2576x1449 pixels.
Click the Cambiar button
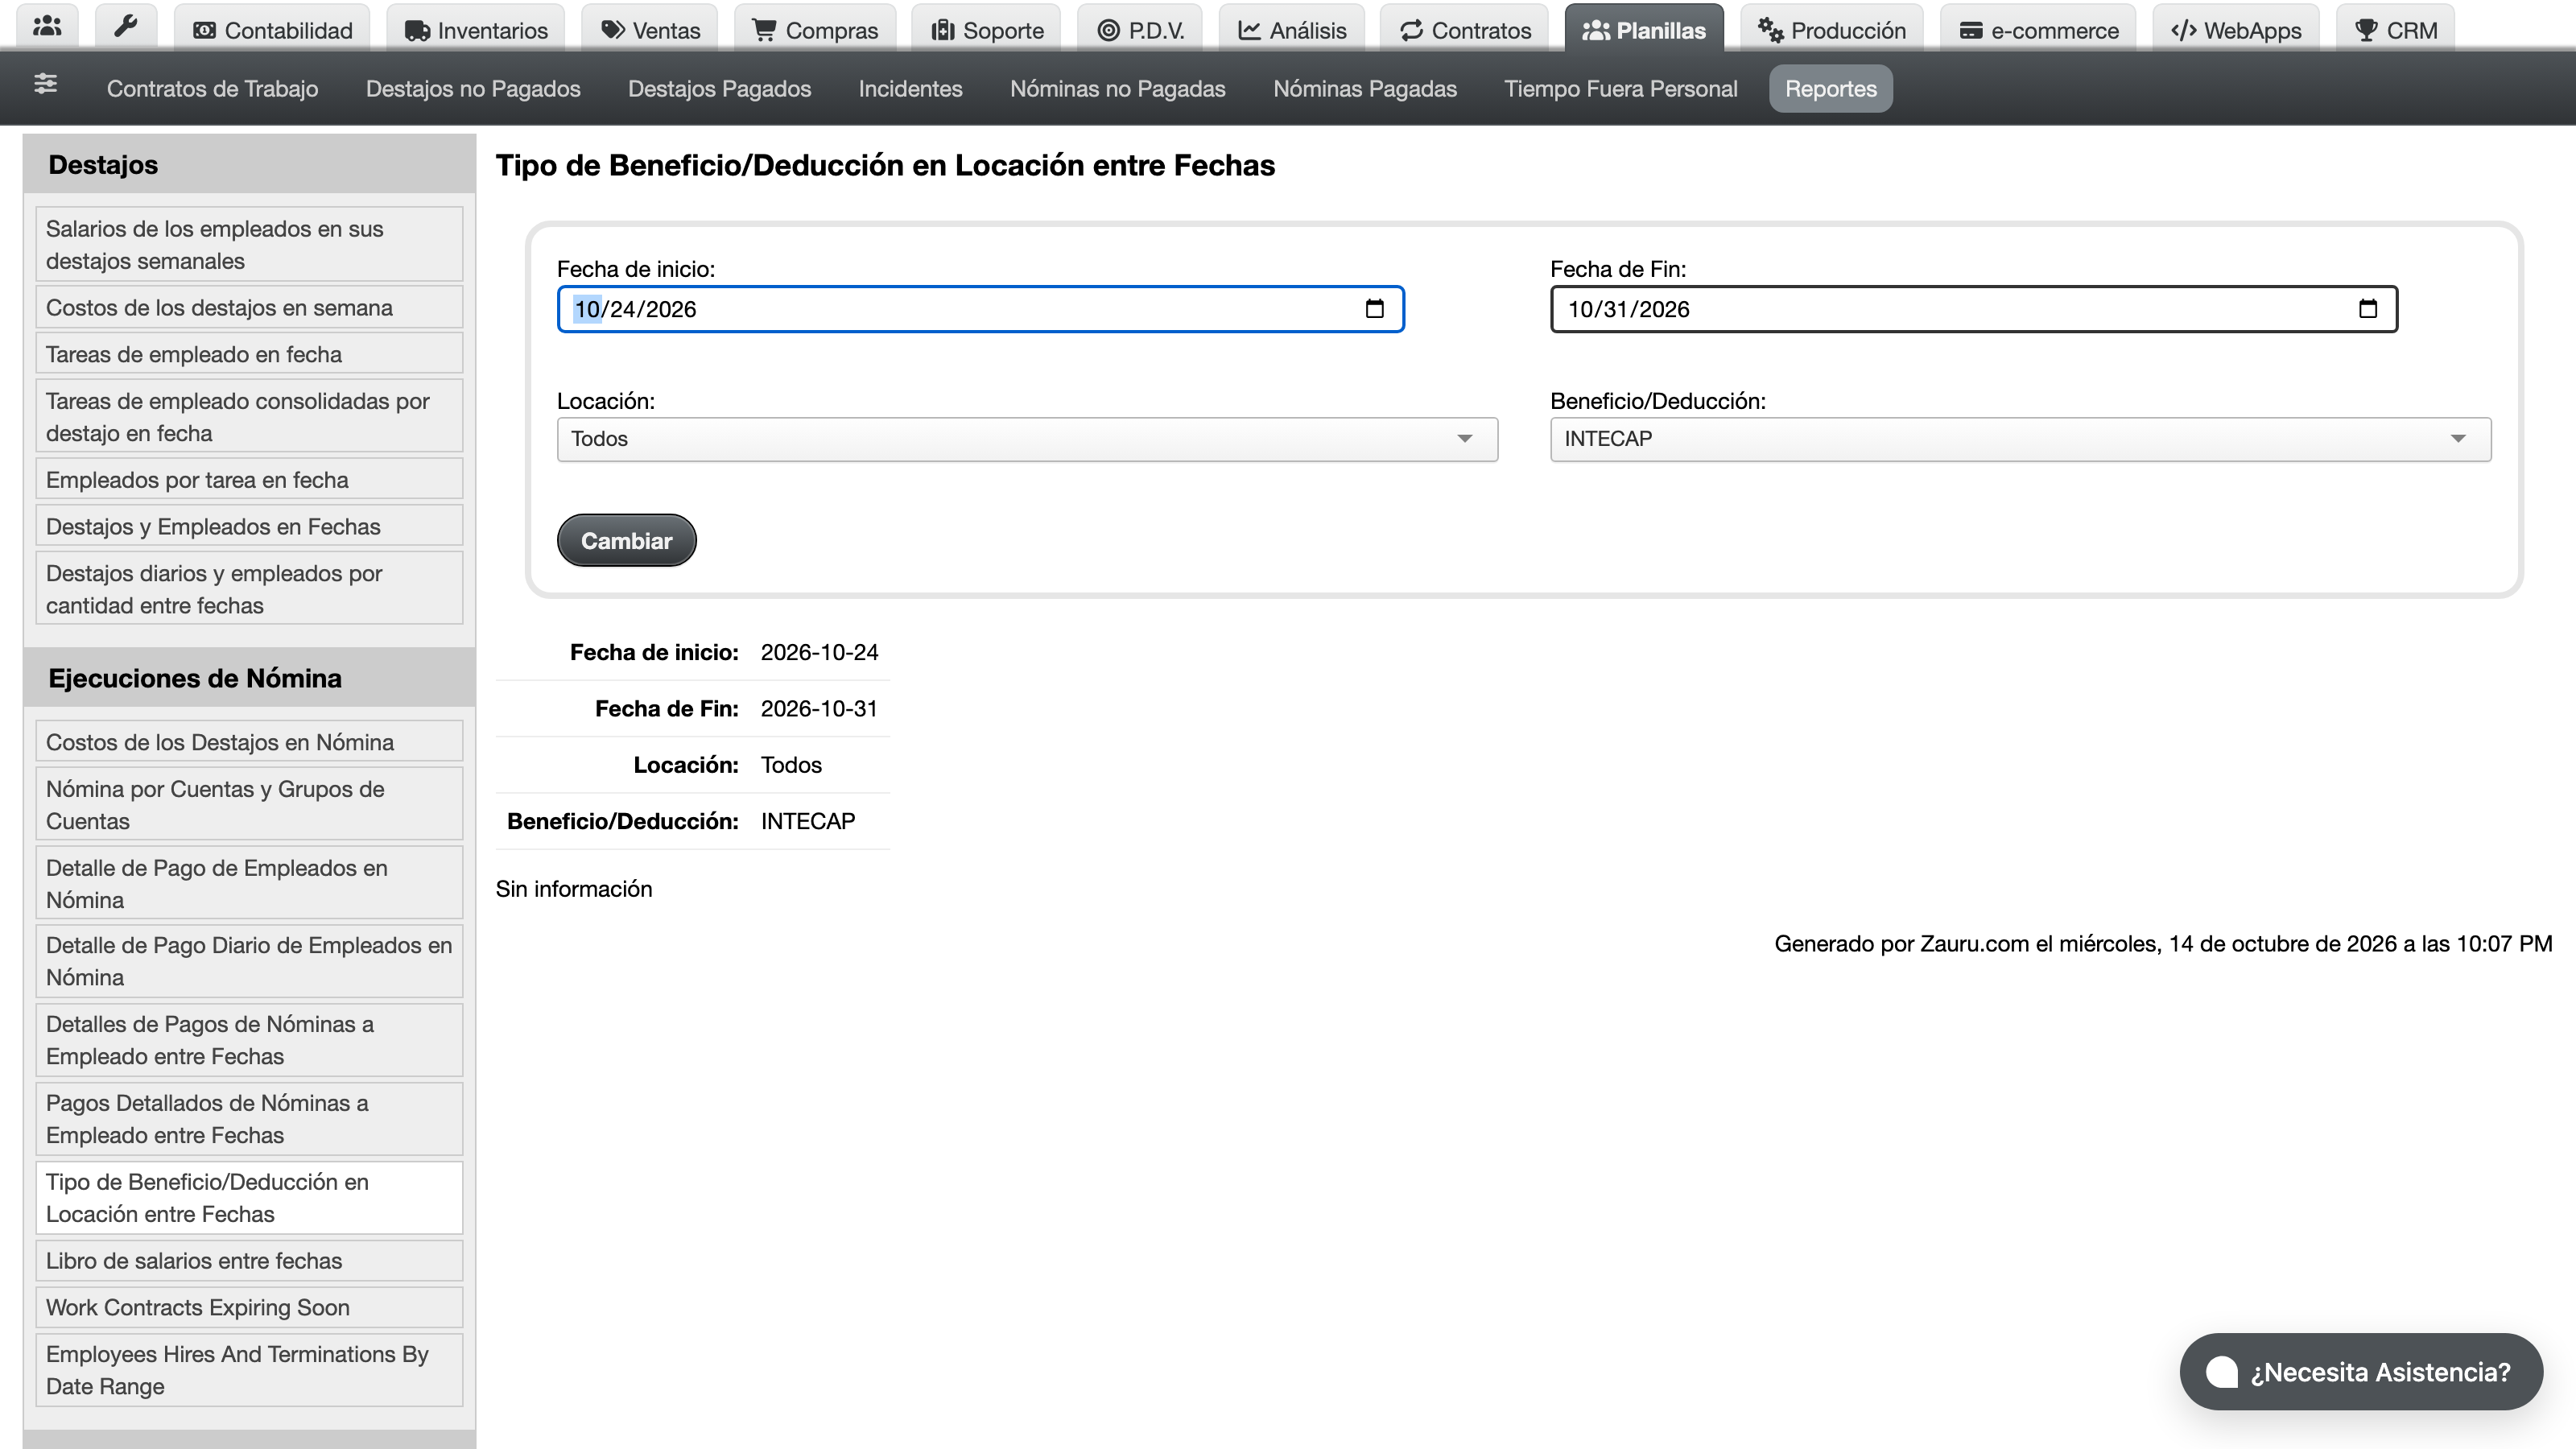tap(626, 540)
